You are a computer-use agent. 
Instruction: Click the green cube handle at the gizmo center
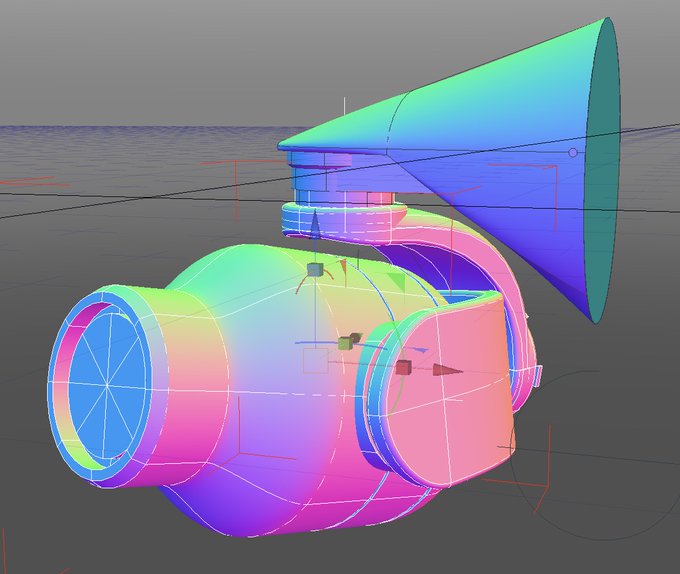point(346,343)
